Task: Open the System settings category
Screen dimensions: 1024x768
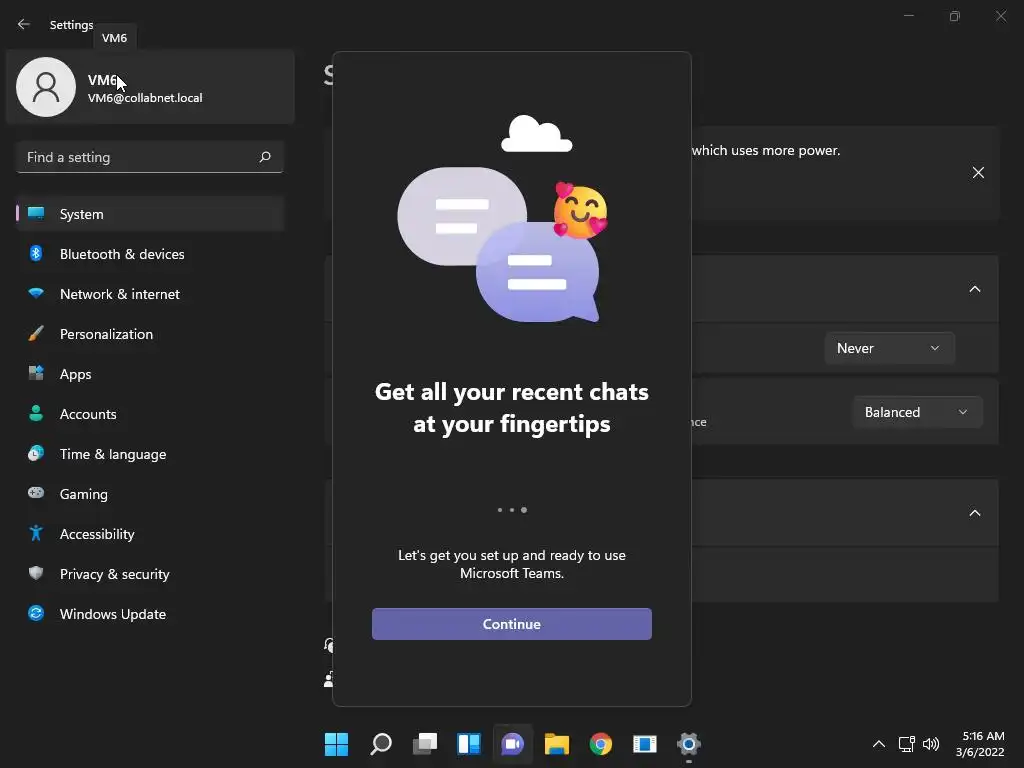Action: click(150, 214)
